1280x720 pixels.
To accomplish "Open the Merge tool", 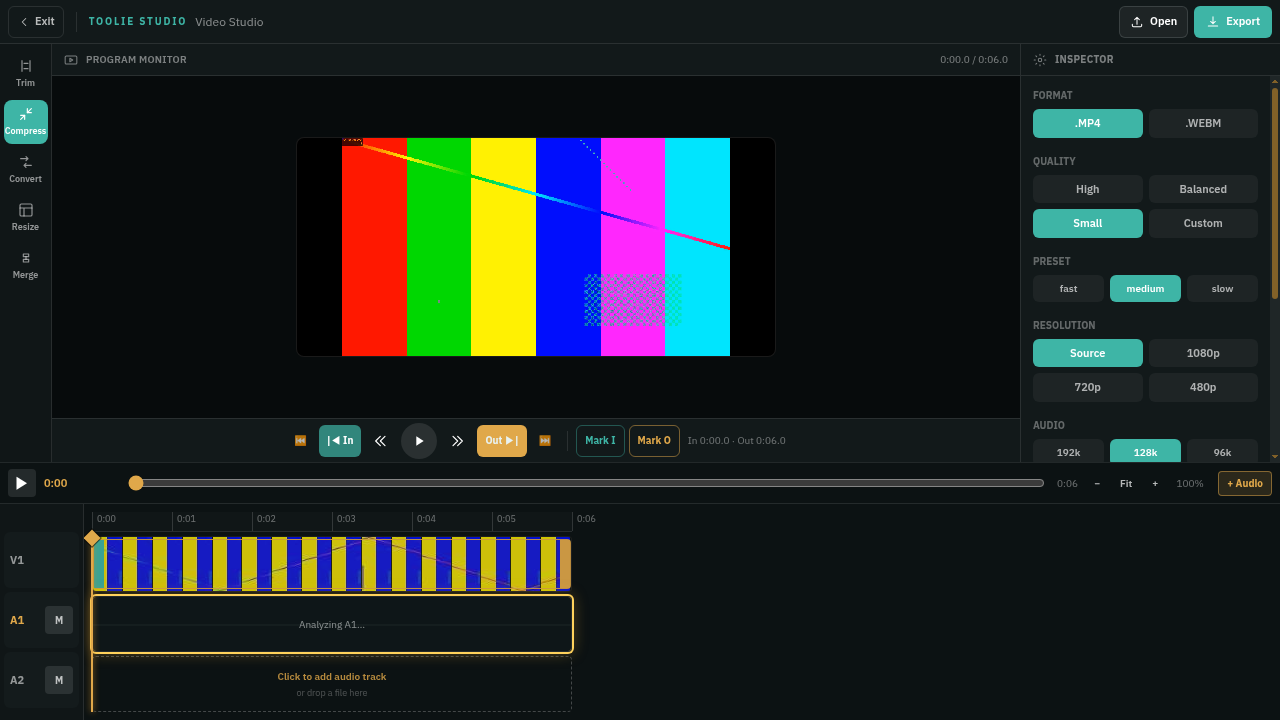I will click(25, 265).
